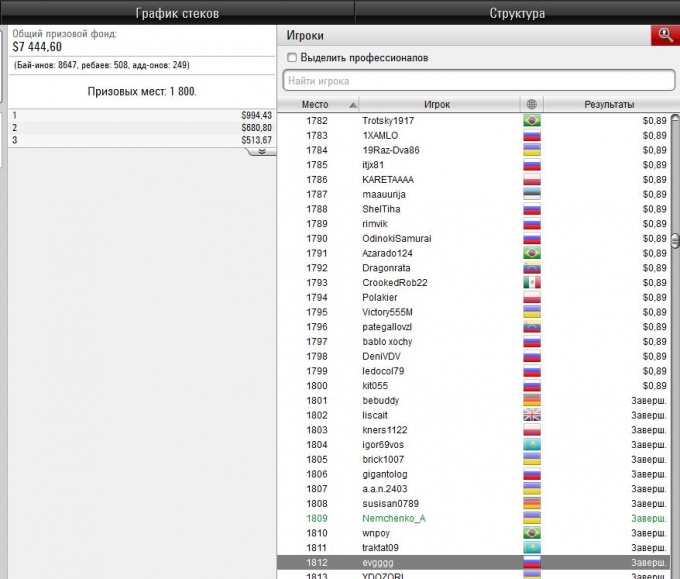Click Brazil flag for Trotsky1917

[532, 121]
